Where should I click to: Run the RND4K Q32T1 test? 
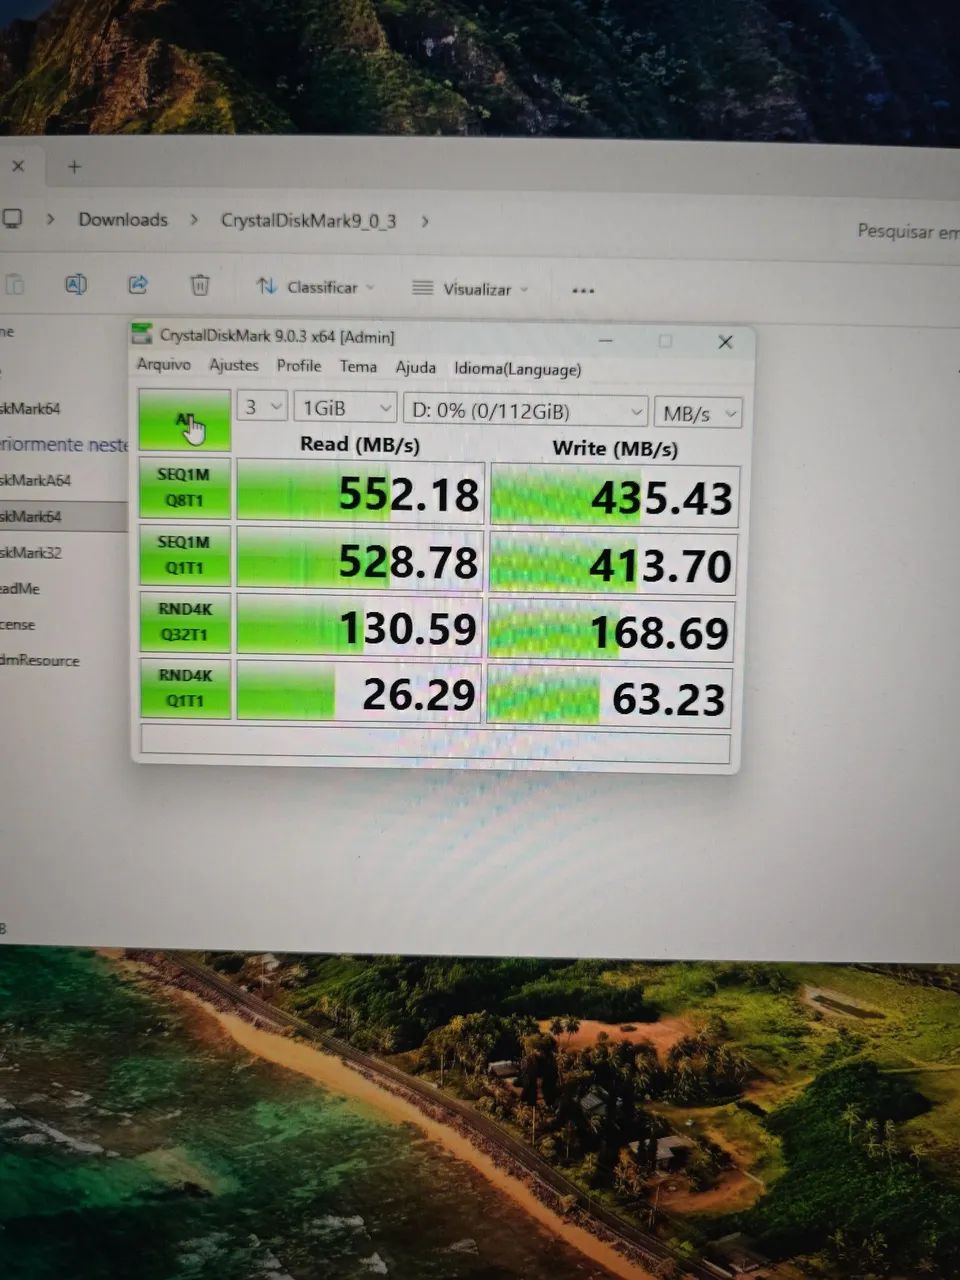[x=185, y=621]
